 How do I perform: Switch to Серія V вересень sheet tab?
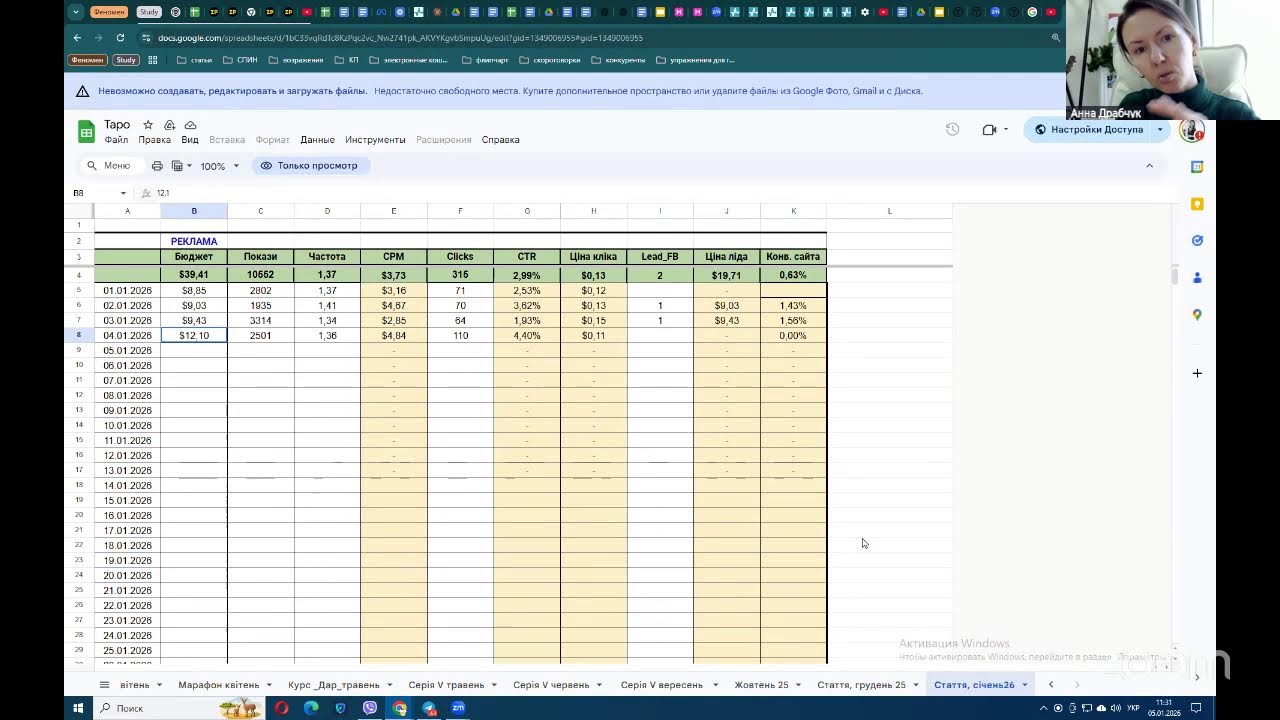[661, 685]
